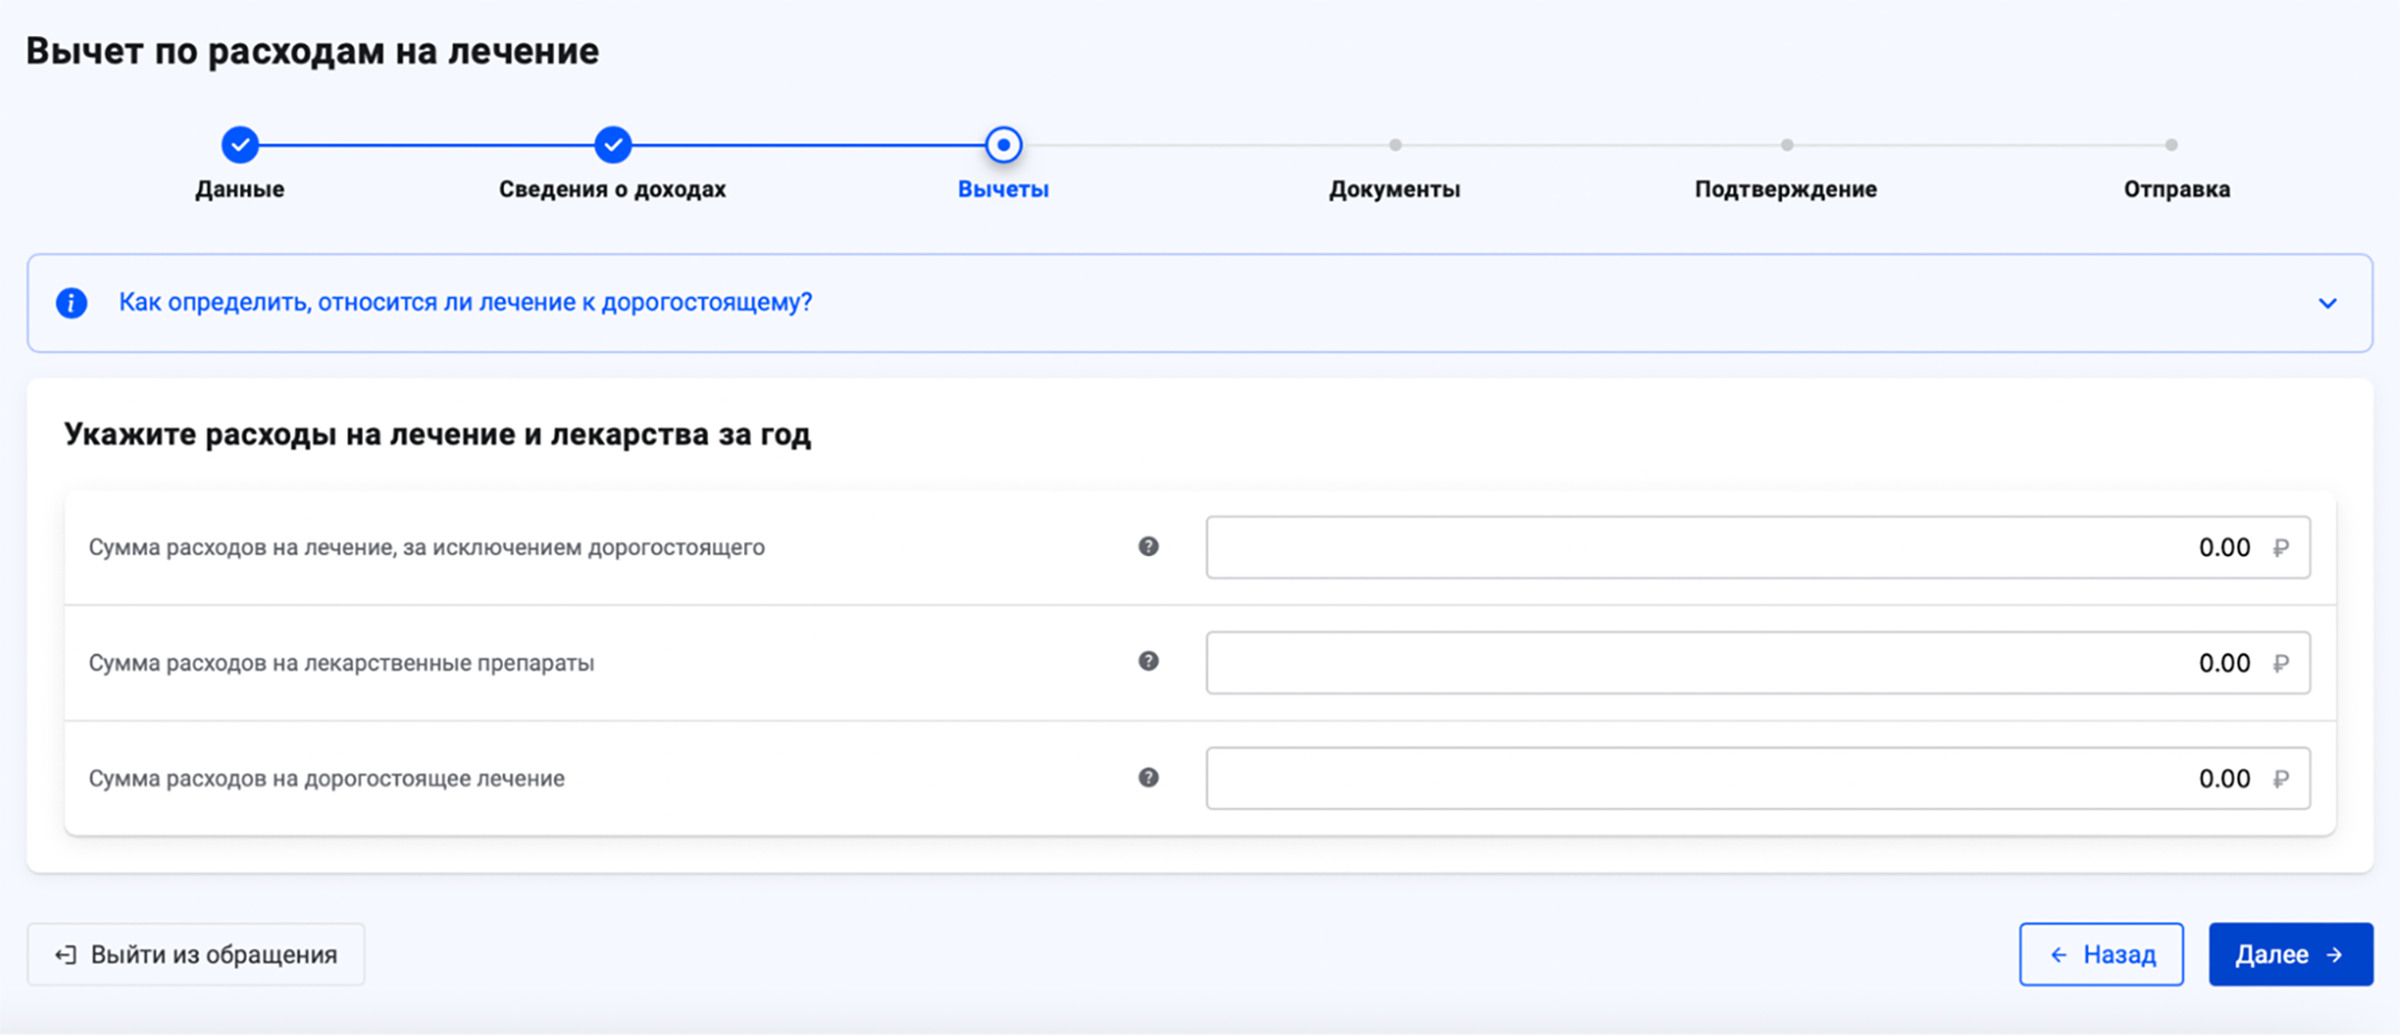Expand the info banner with chevron arrow
This screenshot has width=2400, height=1035.
pos(2328,303)
